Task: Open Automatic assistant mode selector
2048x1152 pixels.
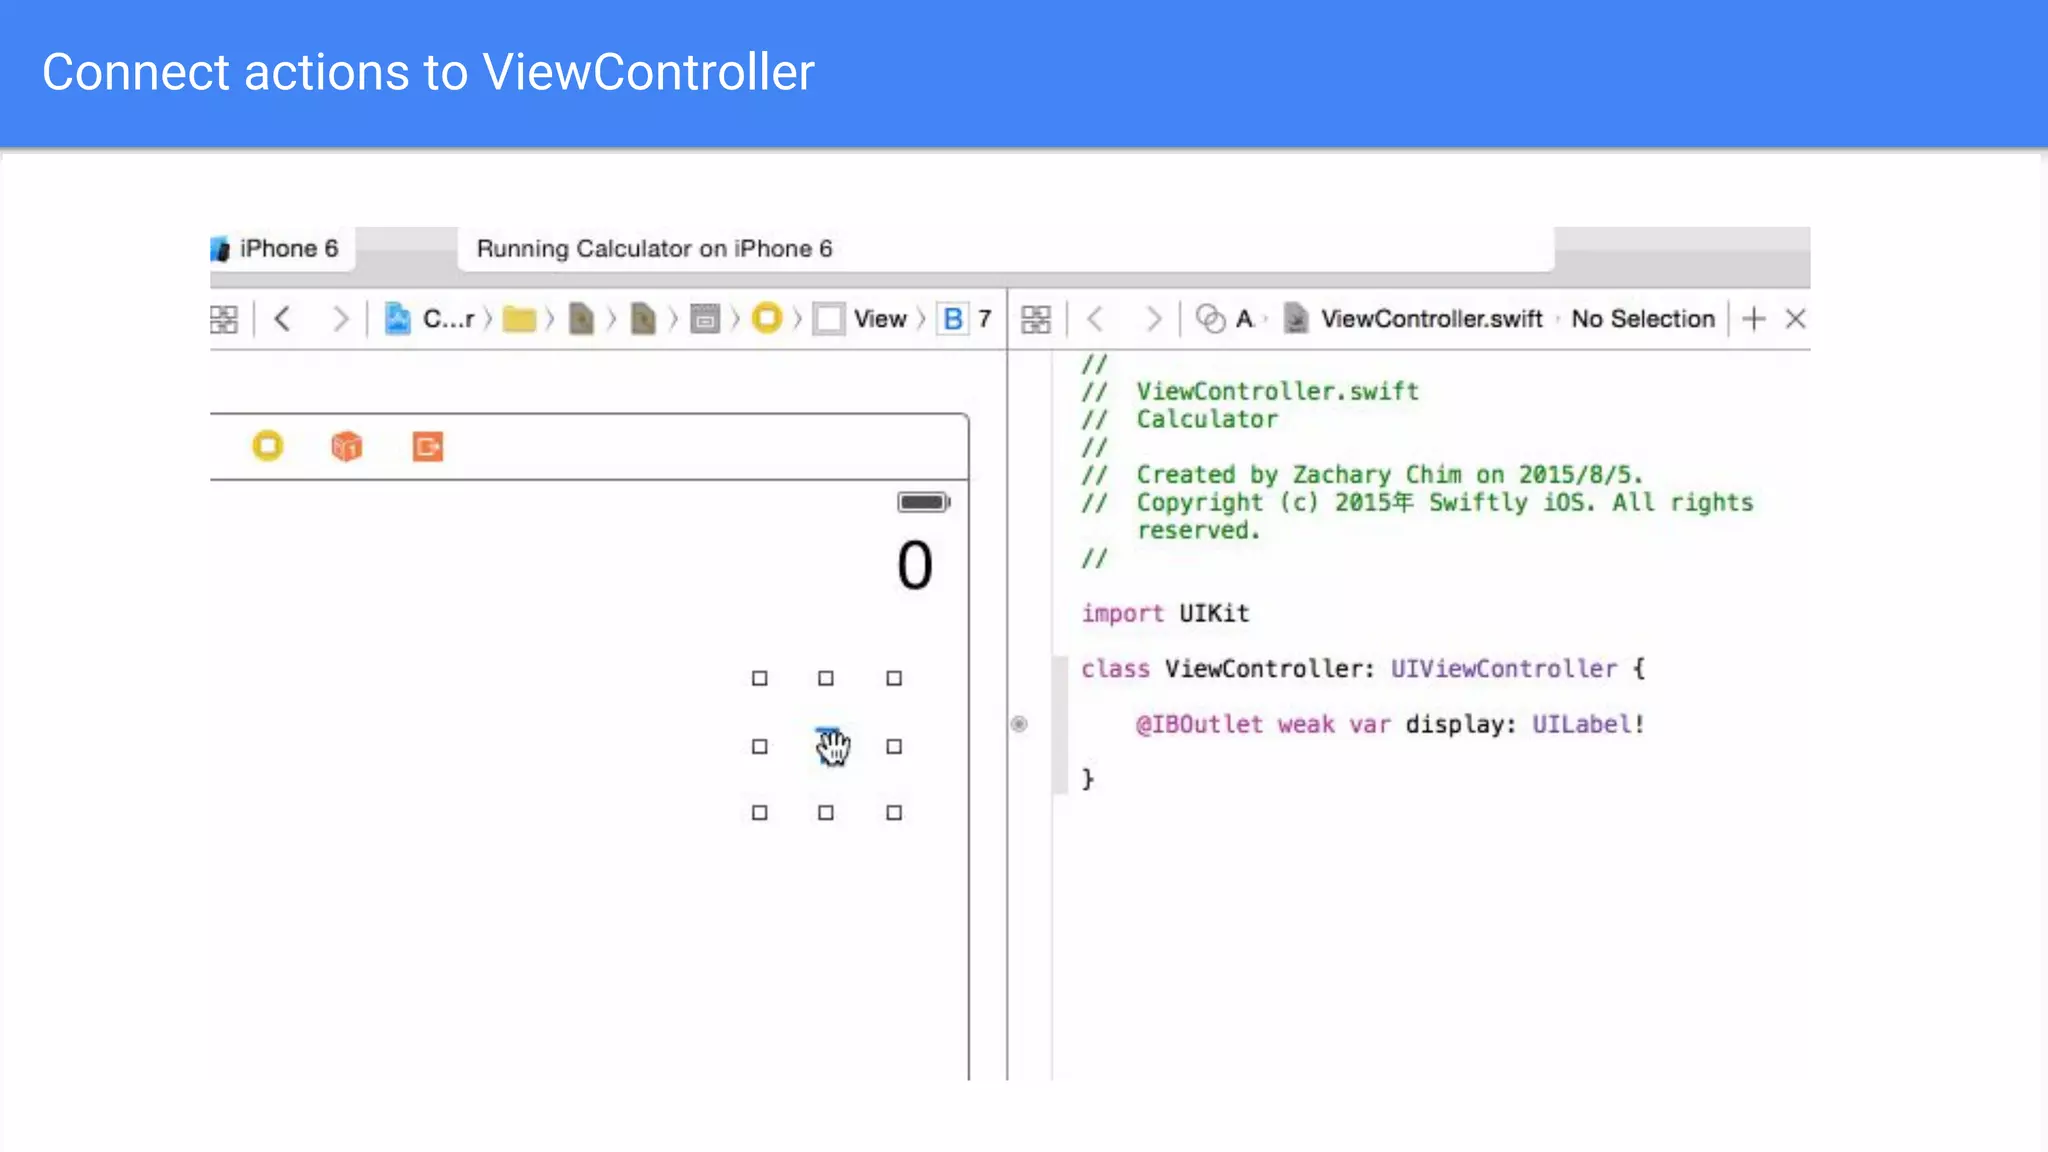Action: 1224,319
